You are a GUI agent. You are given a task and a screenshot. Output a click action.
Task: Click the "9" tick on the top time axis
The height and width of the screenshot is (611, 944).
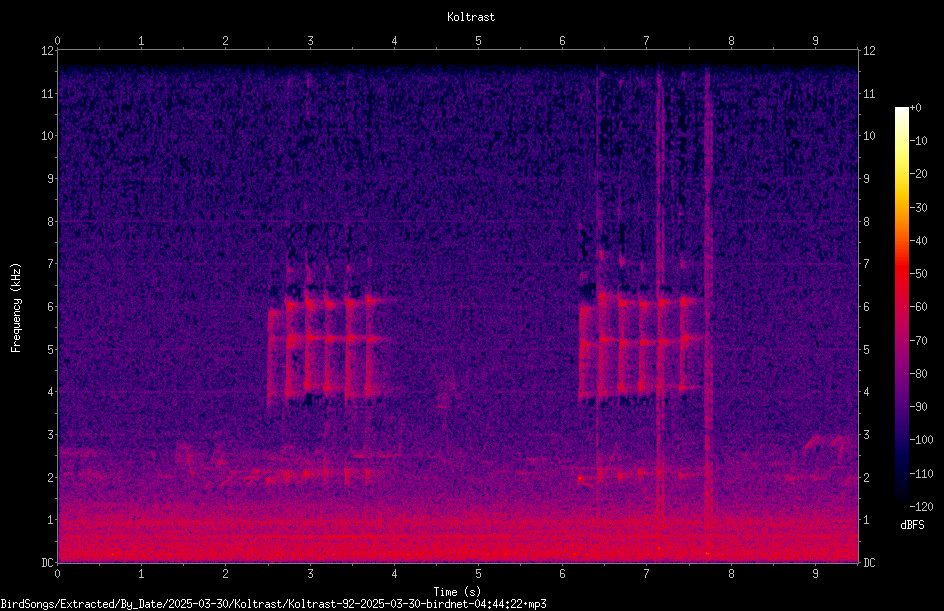[x=815, y=41]
